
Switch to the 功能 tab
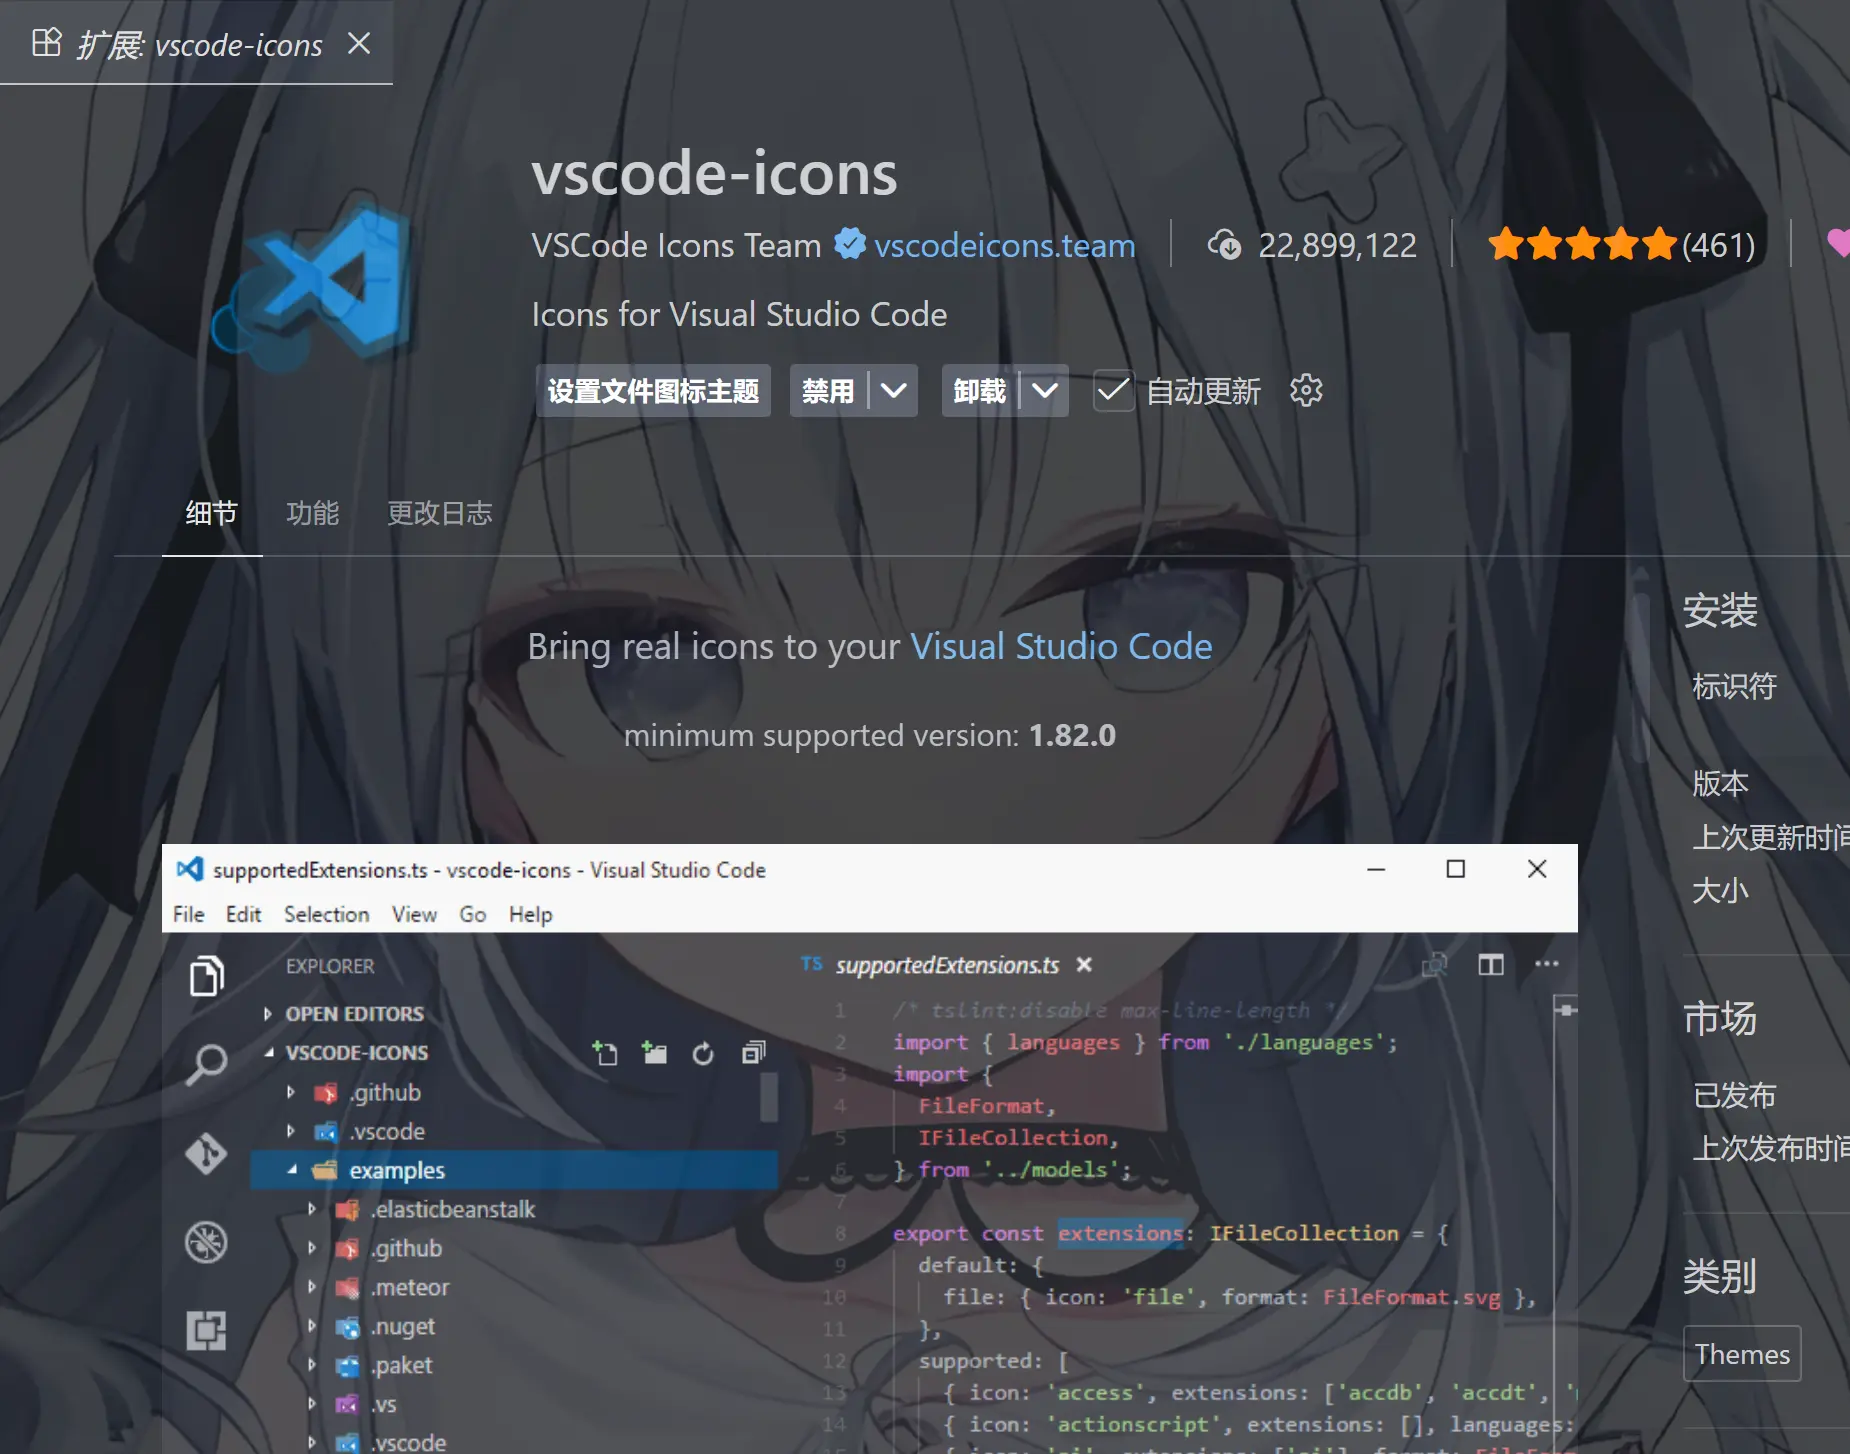[x=313, y=513]
